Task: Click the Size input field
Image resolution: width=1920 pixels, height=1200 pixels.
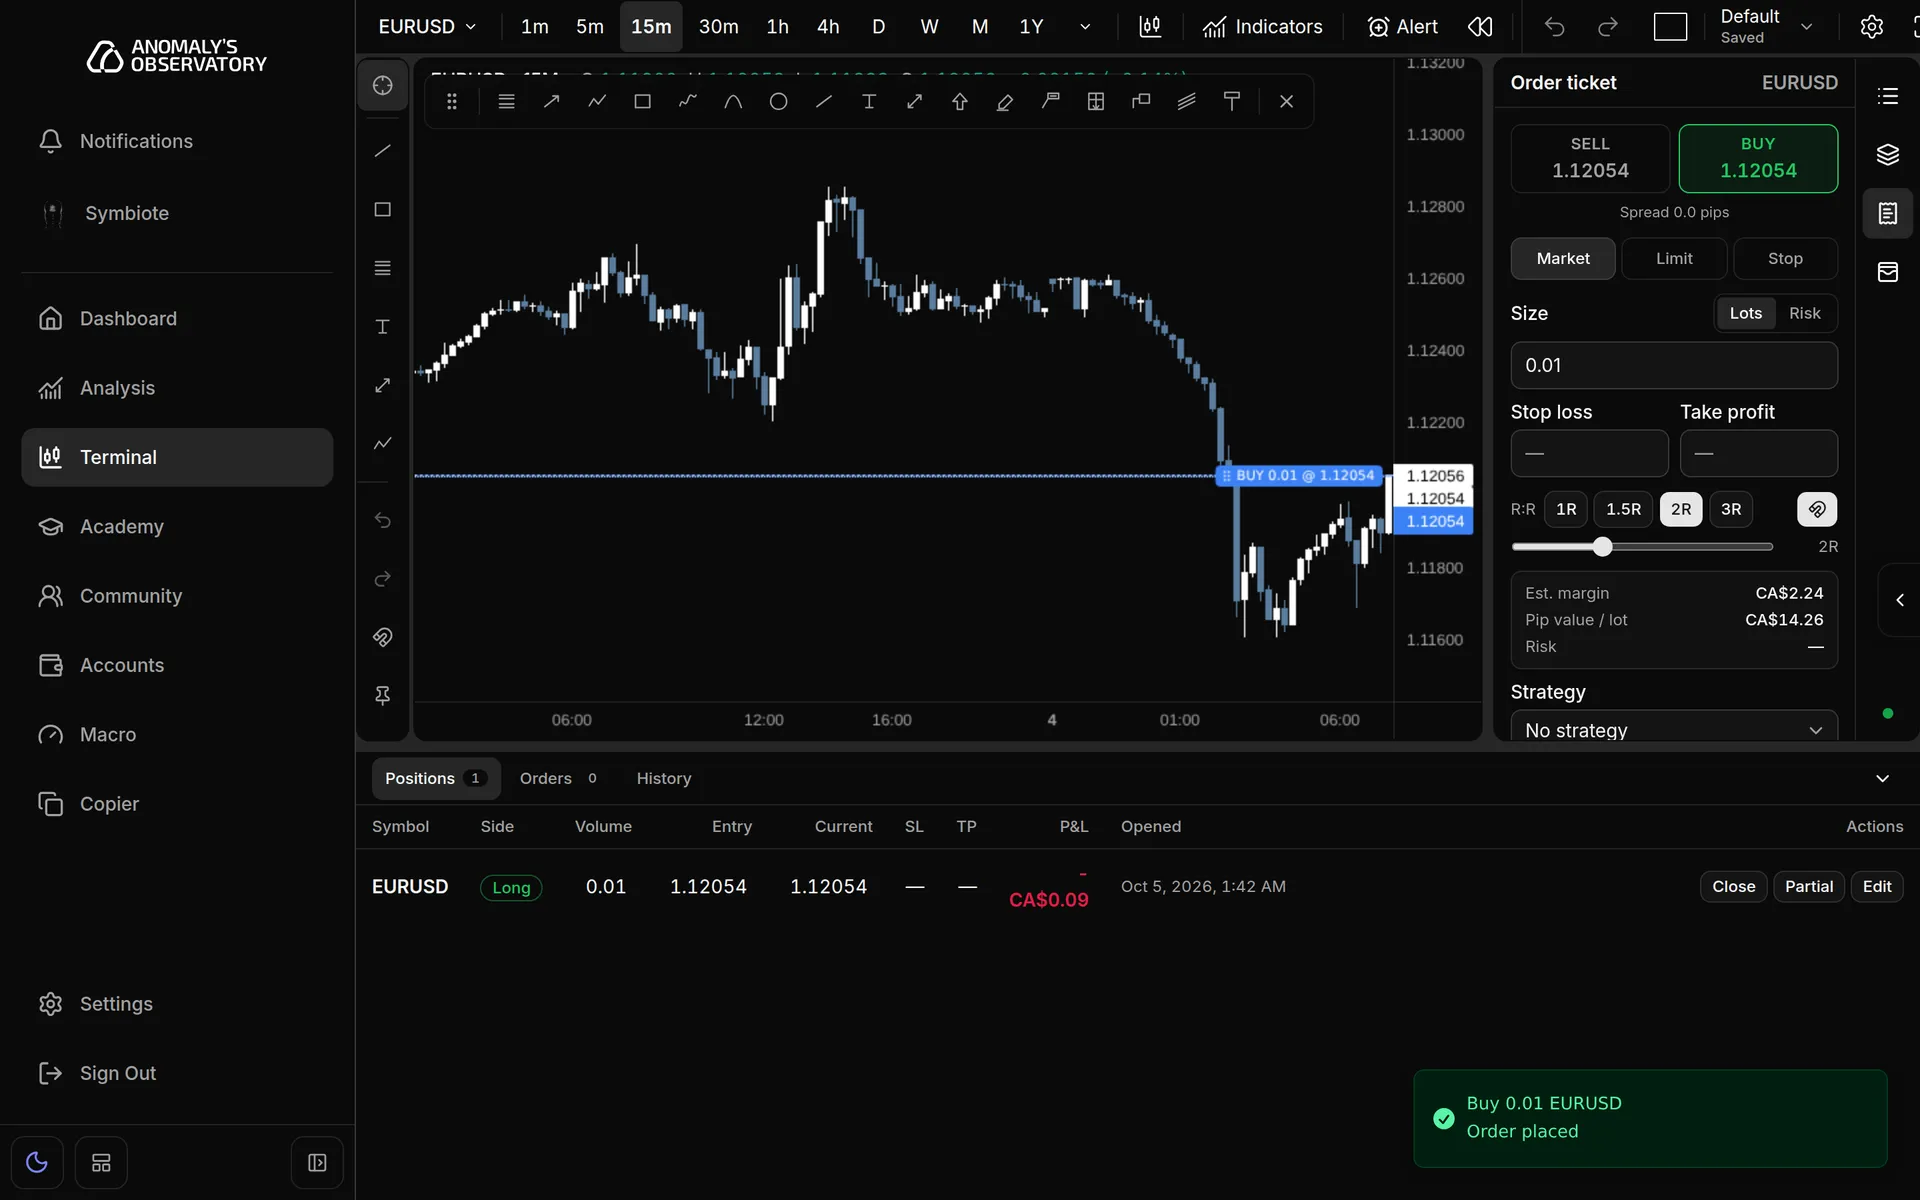Action: 1673,365
